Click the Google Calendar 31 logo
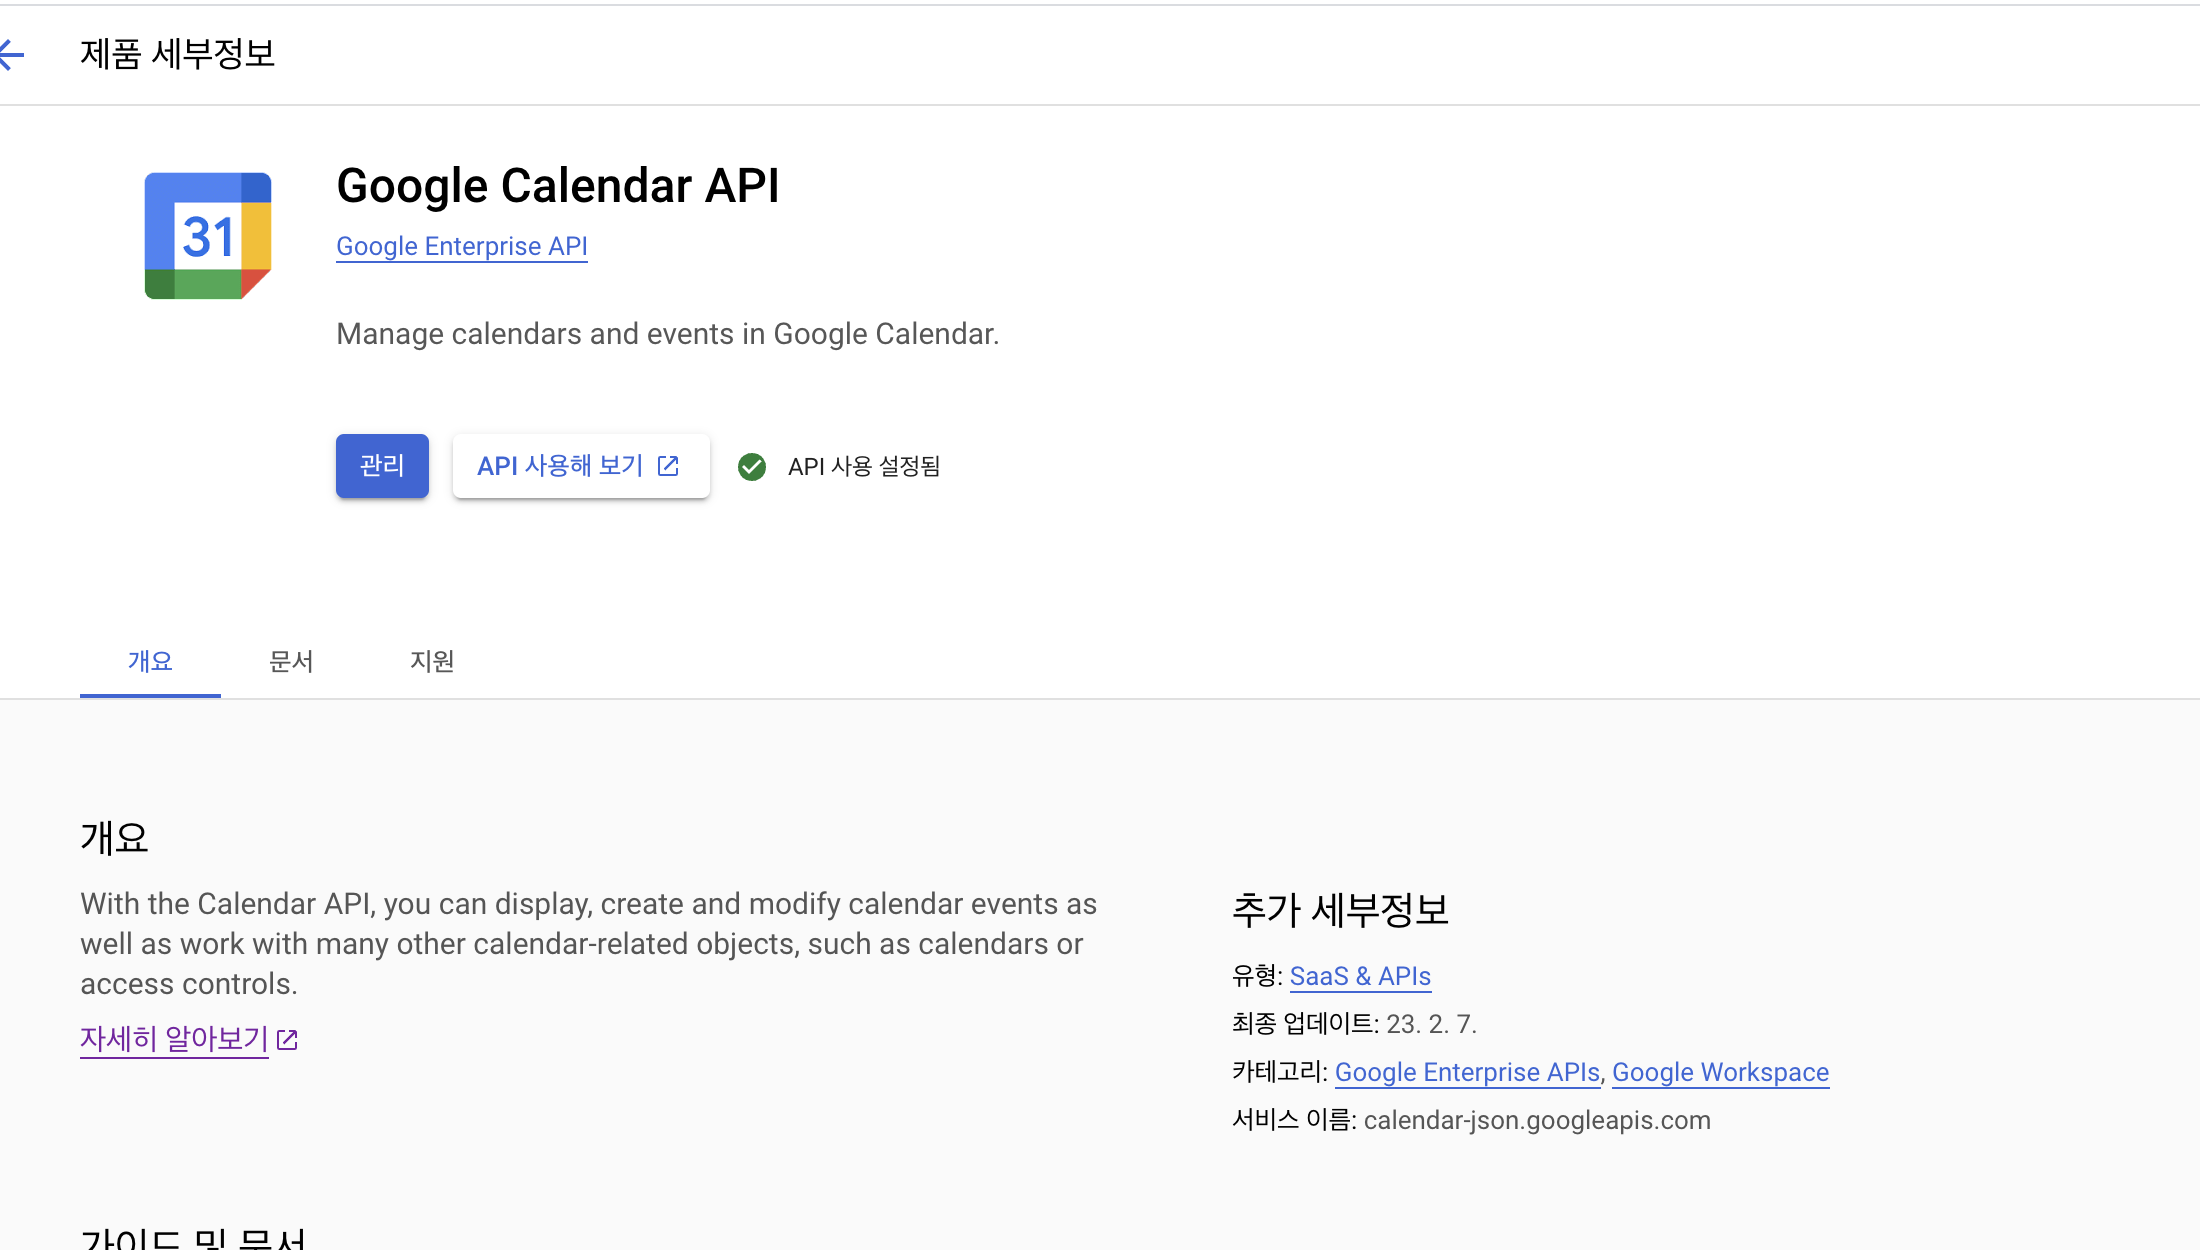The height and width of the screenshot is (1250, 2200). tap(208, 236)
